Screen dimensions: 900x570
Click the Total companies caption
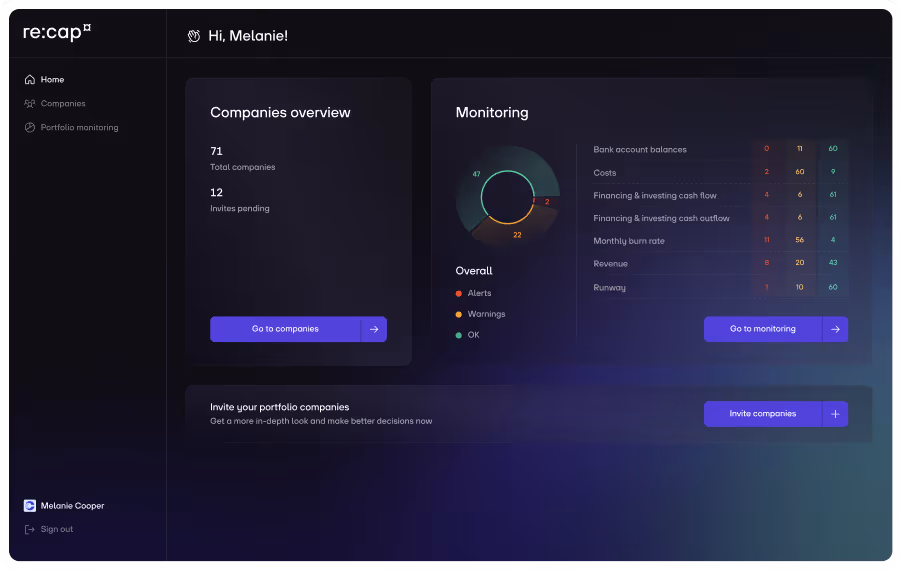(x=243, y=167)
